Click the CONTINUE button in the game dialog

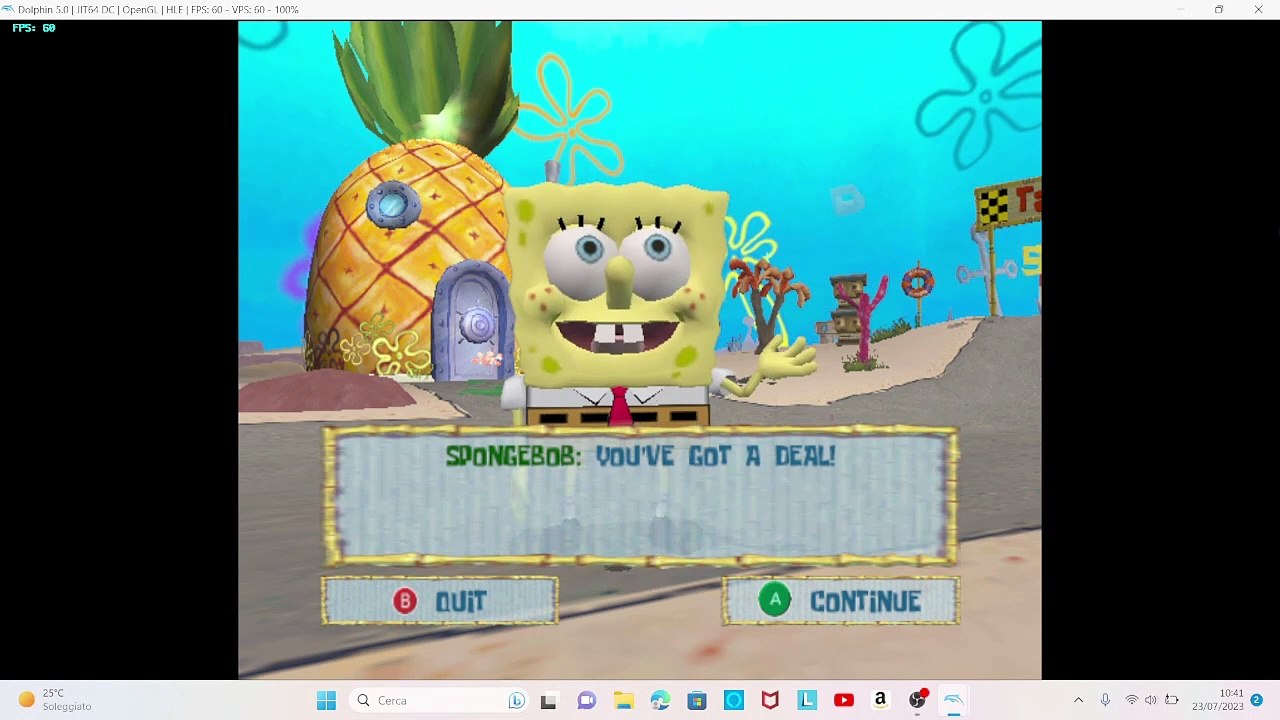(x=841, y=601)
